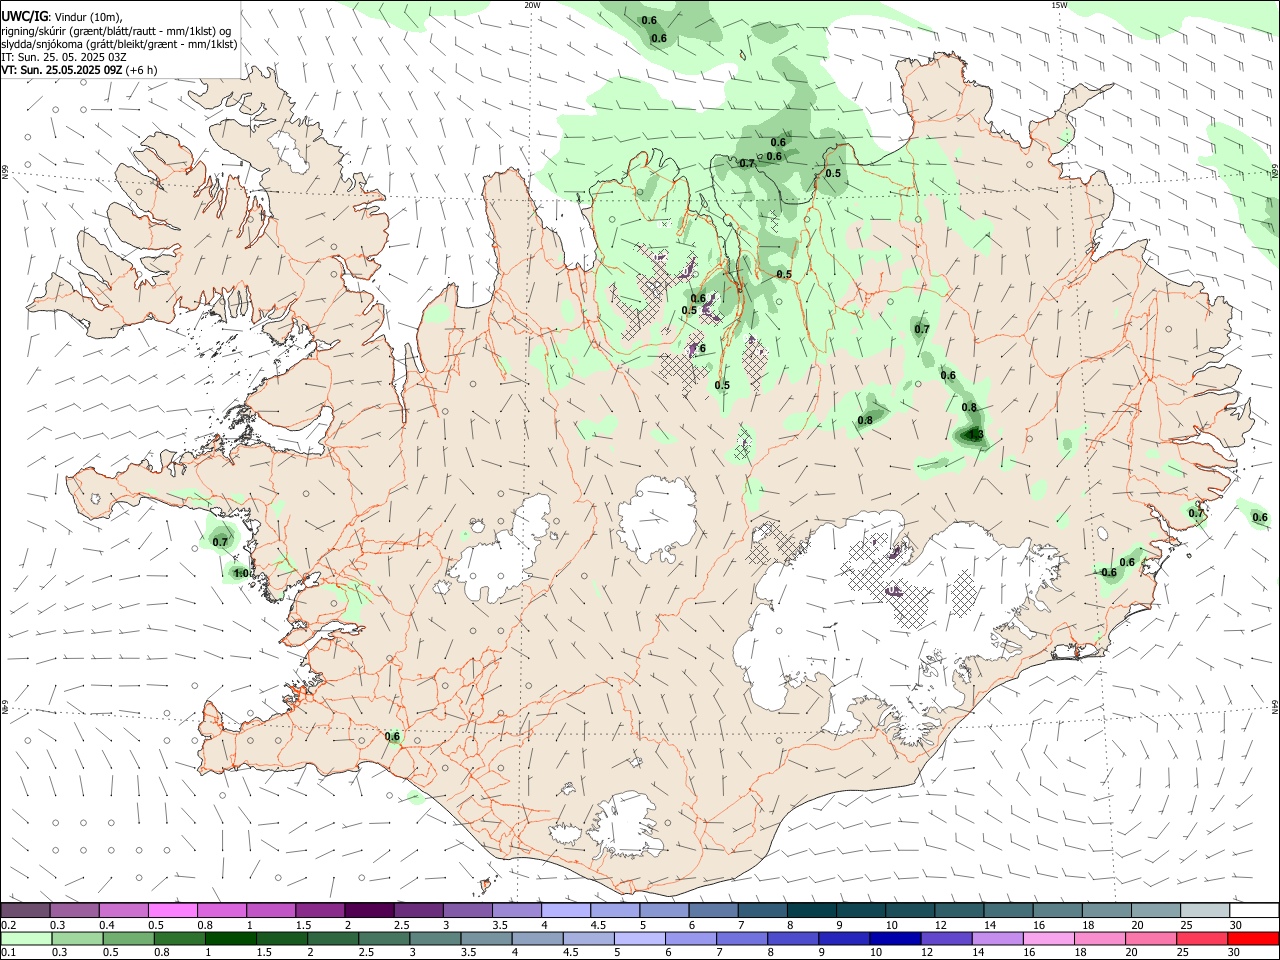Select the light pink swatch labeled 16 in lower legend
The width and height of the screenshot is (1280, 960).
click(x=1048, y=939)
